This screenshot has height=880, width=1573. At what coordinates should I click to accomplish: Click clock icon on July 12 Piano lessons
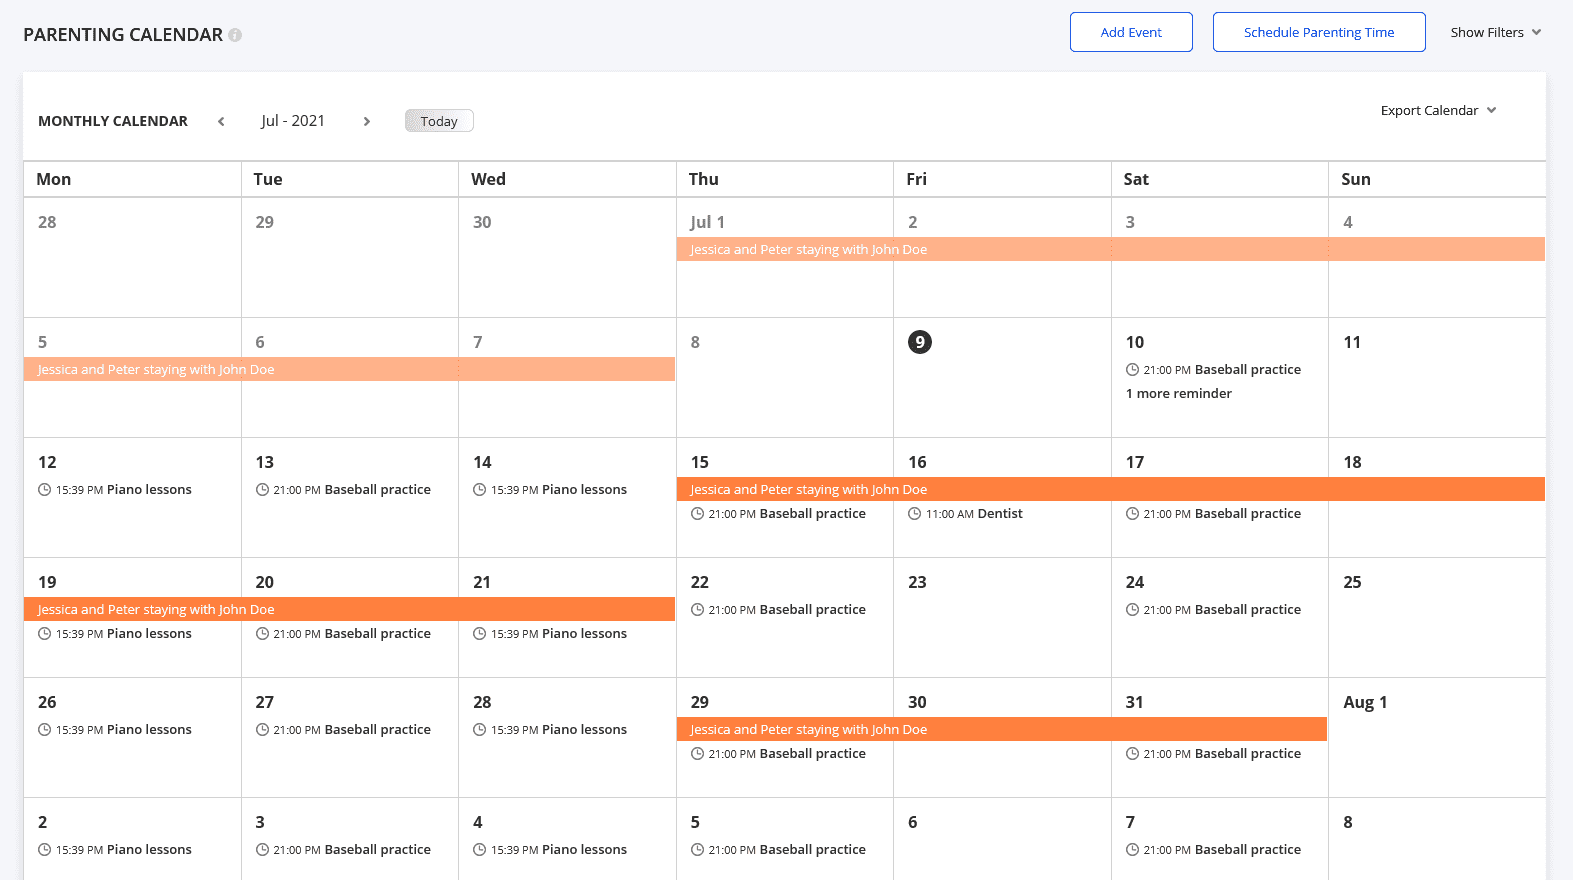pos(44,490)
